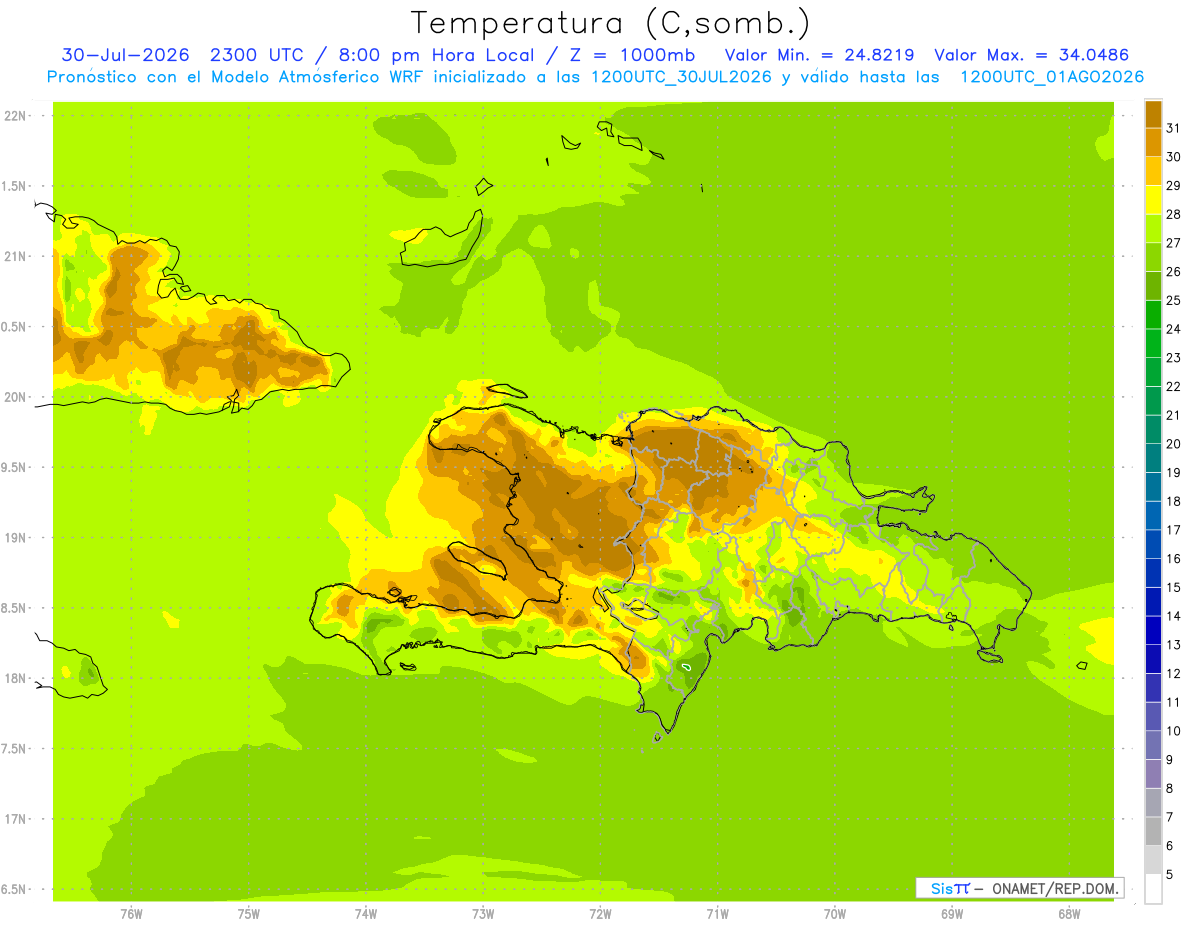This screenshot has width=1200, height=927.
Task: Click the '69W' longitude label
Action: pyautogui.click(x=952, y=914)
